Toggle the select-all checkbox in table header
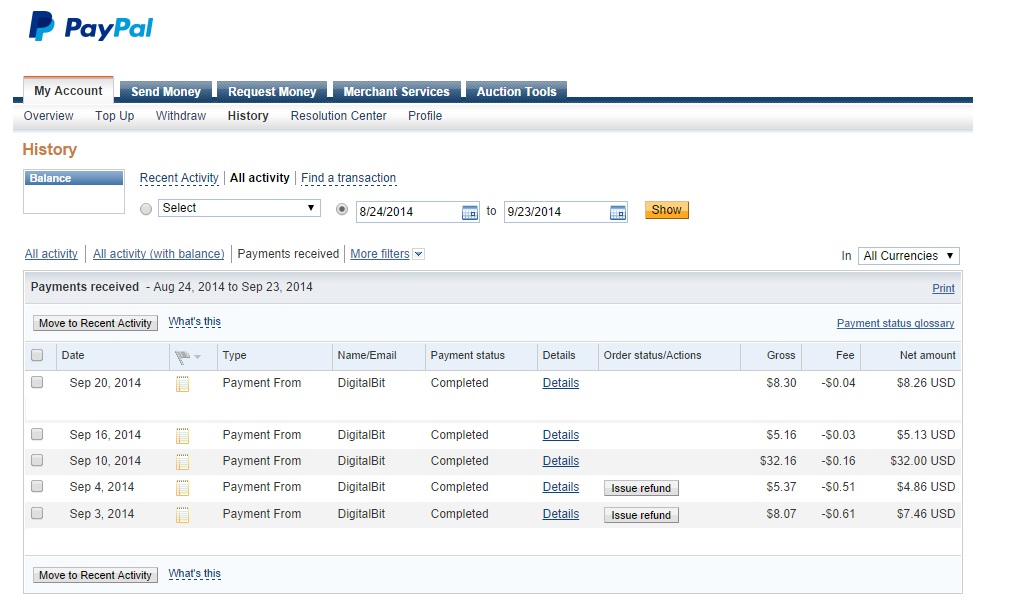Viewport: 1023px width, 610px height. [x=37, y=355]
